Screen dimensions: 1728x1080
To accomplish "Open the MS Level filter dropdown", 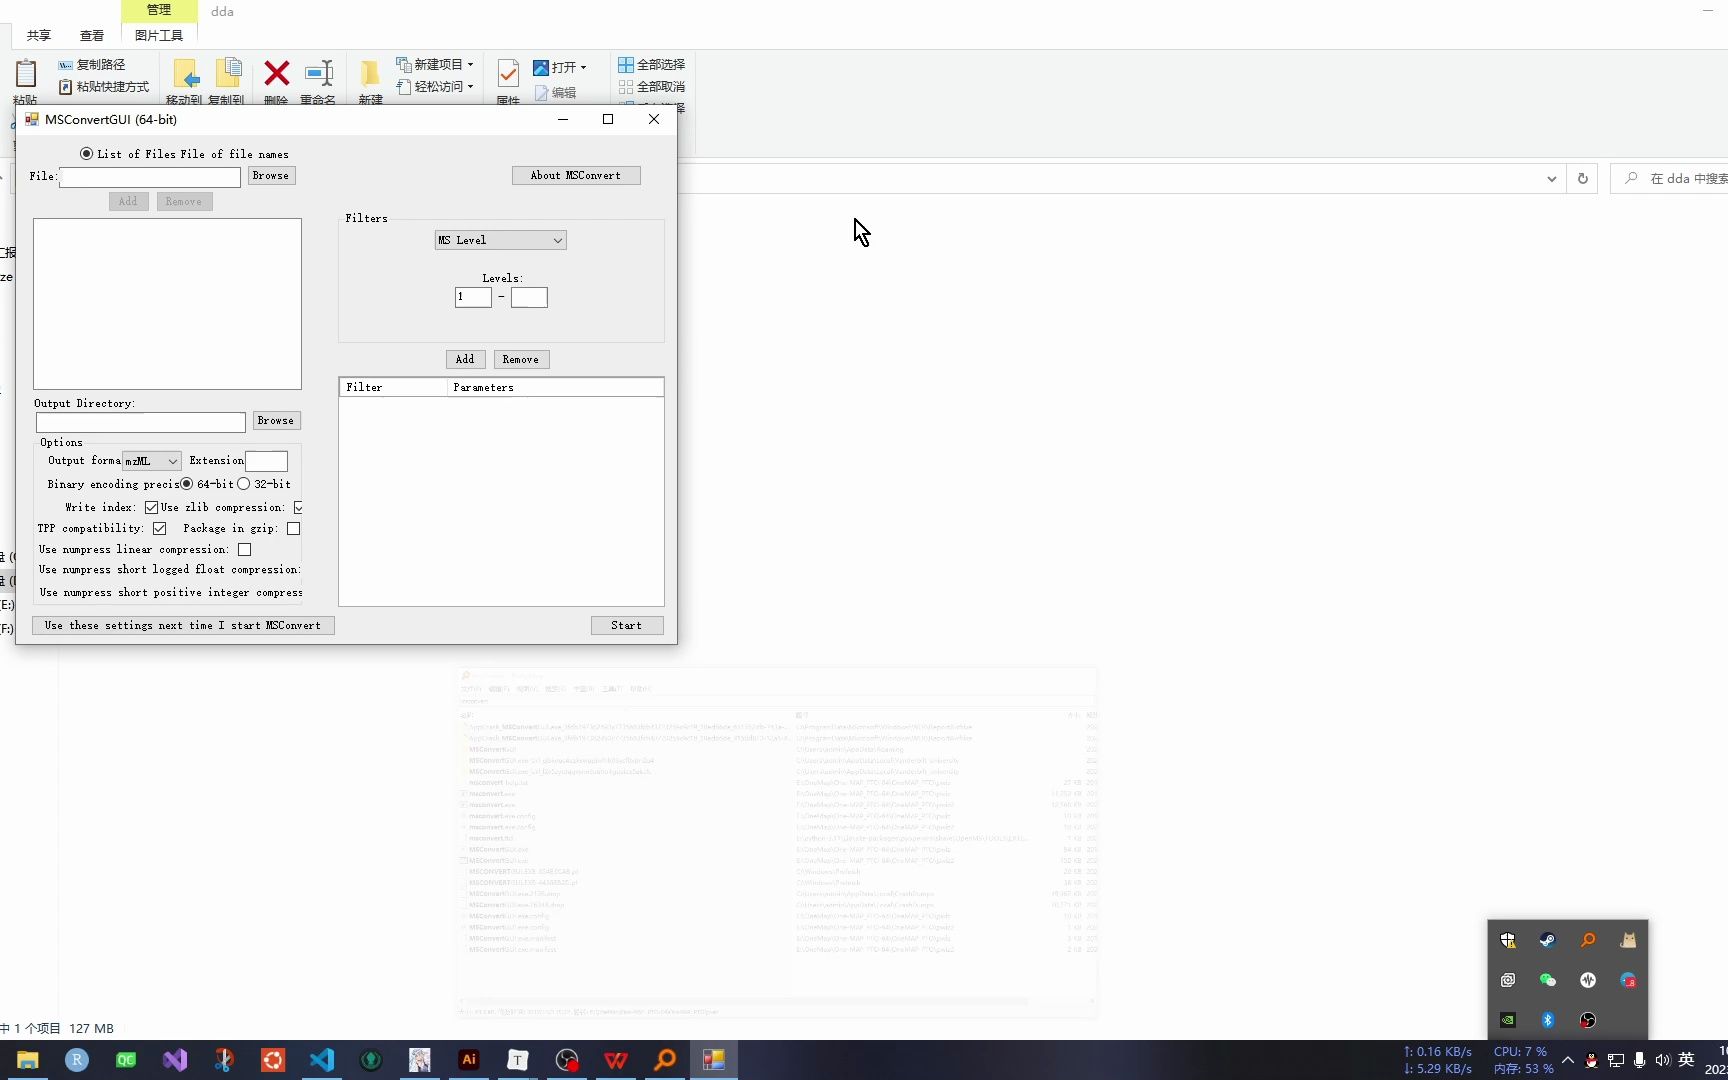I will (x=501, y=240).
